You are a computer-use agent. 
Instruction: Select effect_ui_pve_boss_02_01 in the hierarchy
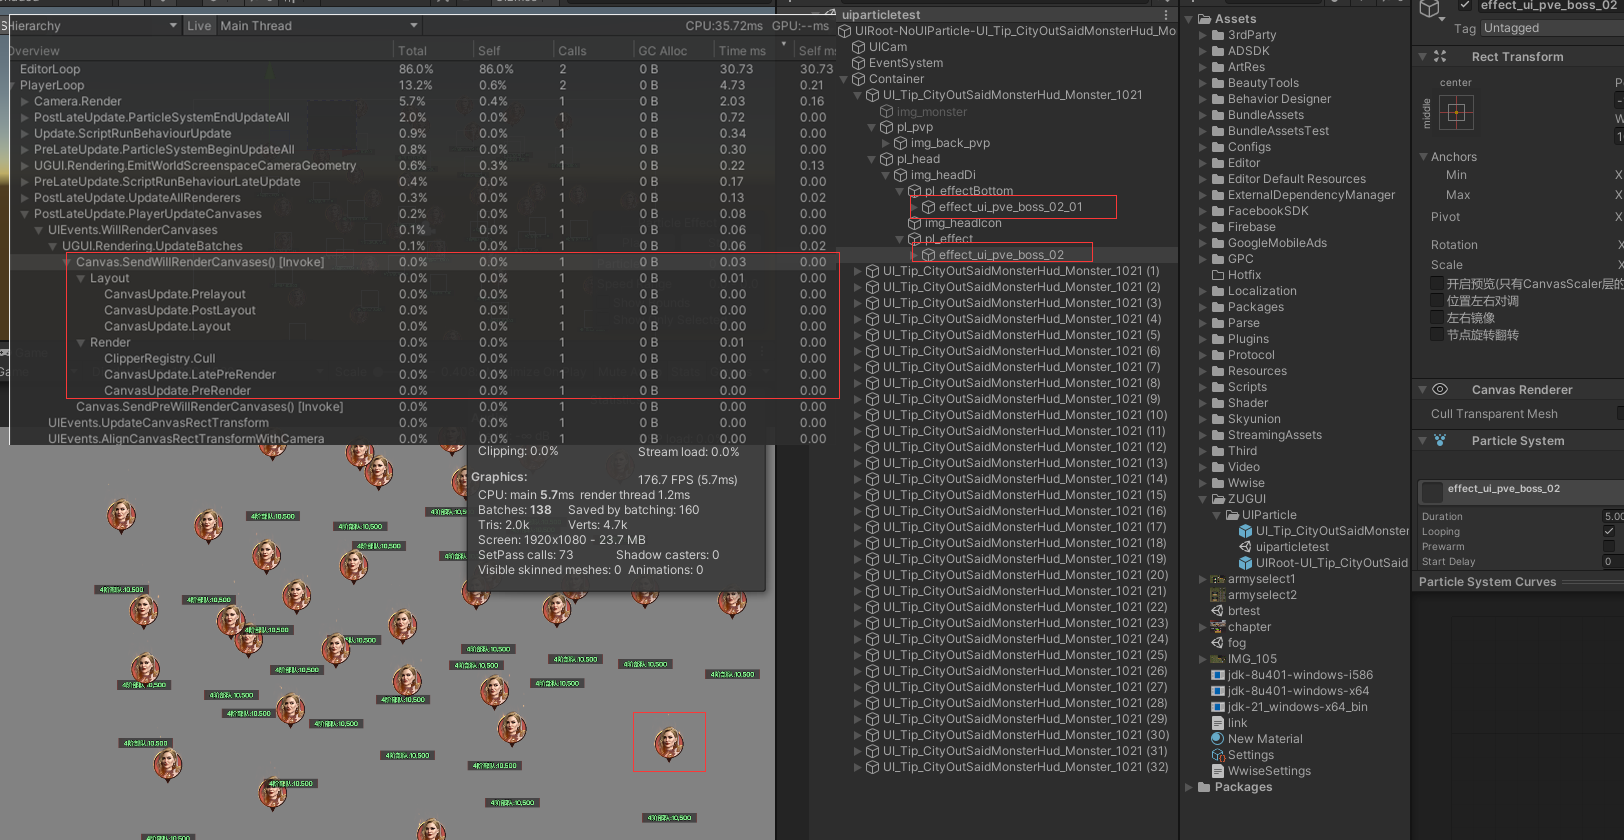tap(1010, 207)
